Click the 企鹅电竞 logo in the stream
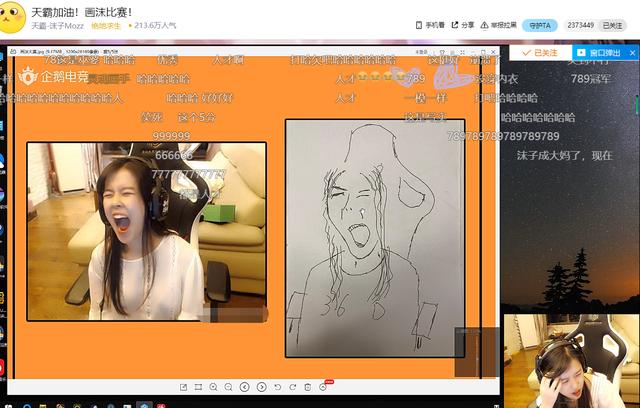The image size is (640, 408). pos(53,76)
